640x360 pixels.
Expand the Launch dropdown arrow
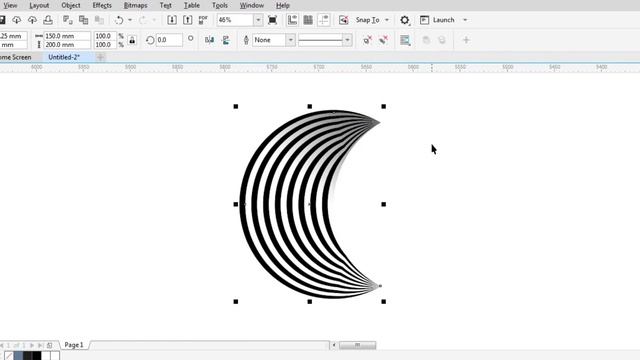[465, 20]
